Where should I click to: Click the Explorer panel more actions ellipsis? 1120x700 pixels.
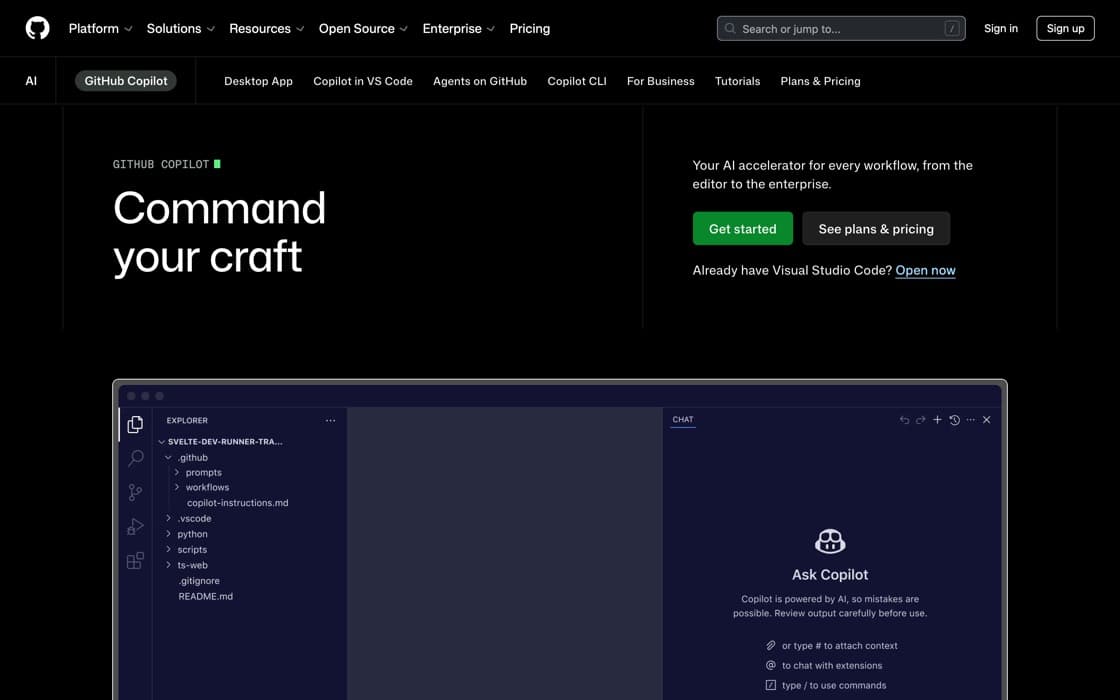330,421
